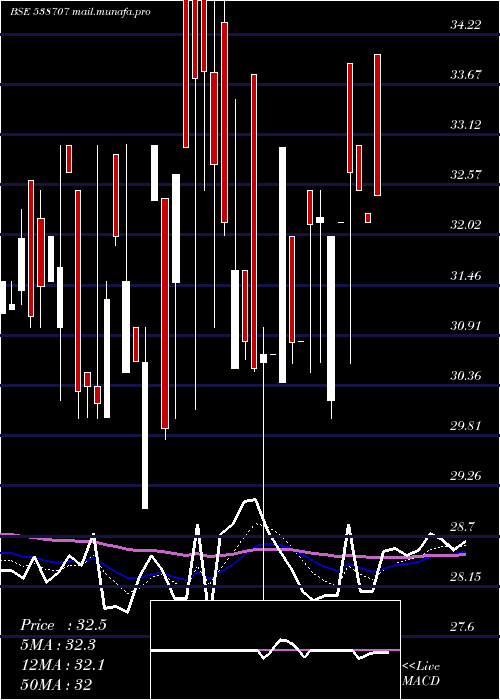The image size is (500, 700).
Task: Click the 27.6 price axis label
Action: click(462, 628)
